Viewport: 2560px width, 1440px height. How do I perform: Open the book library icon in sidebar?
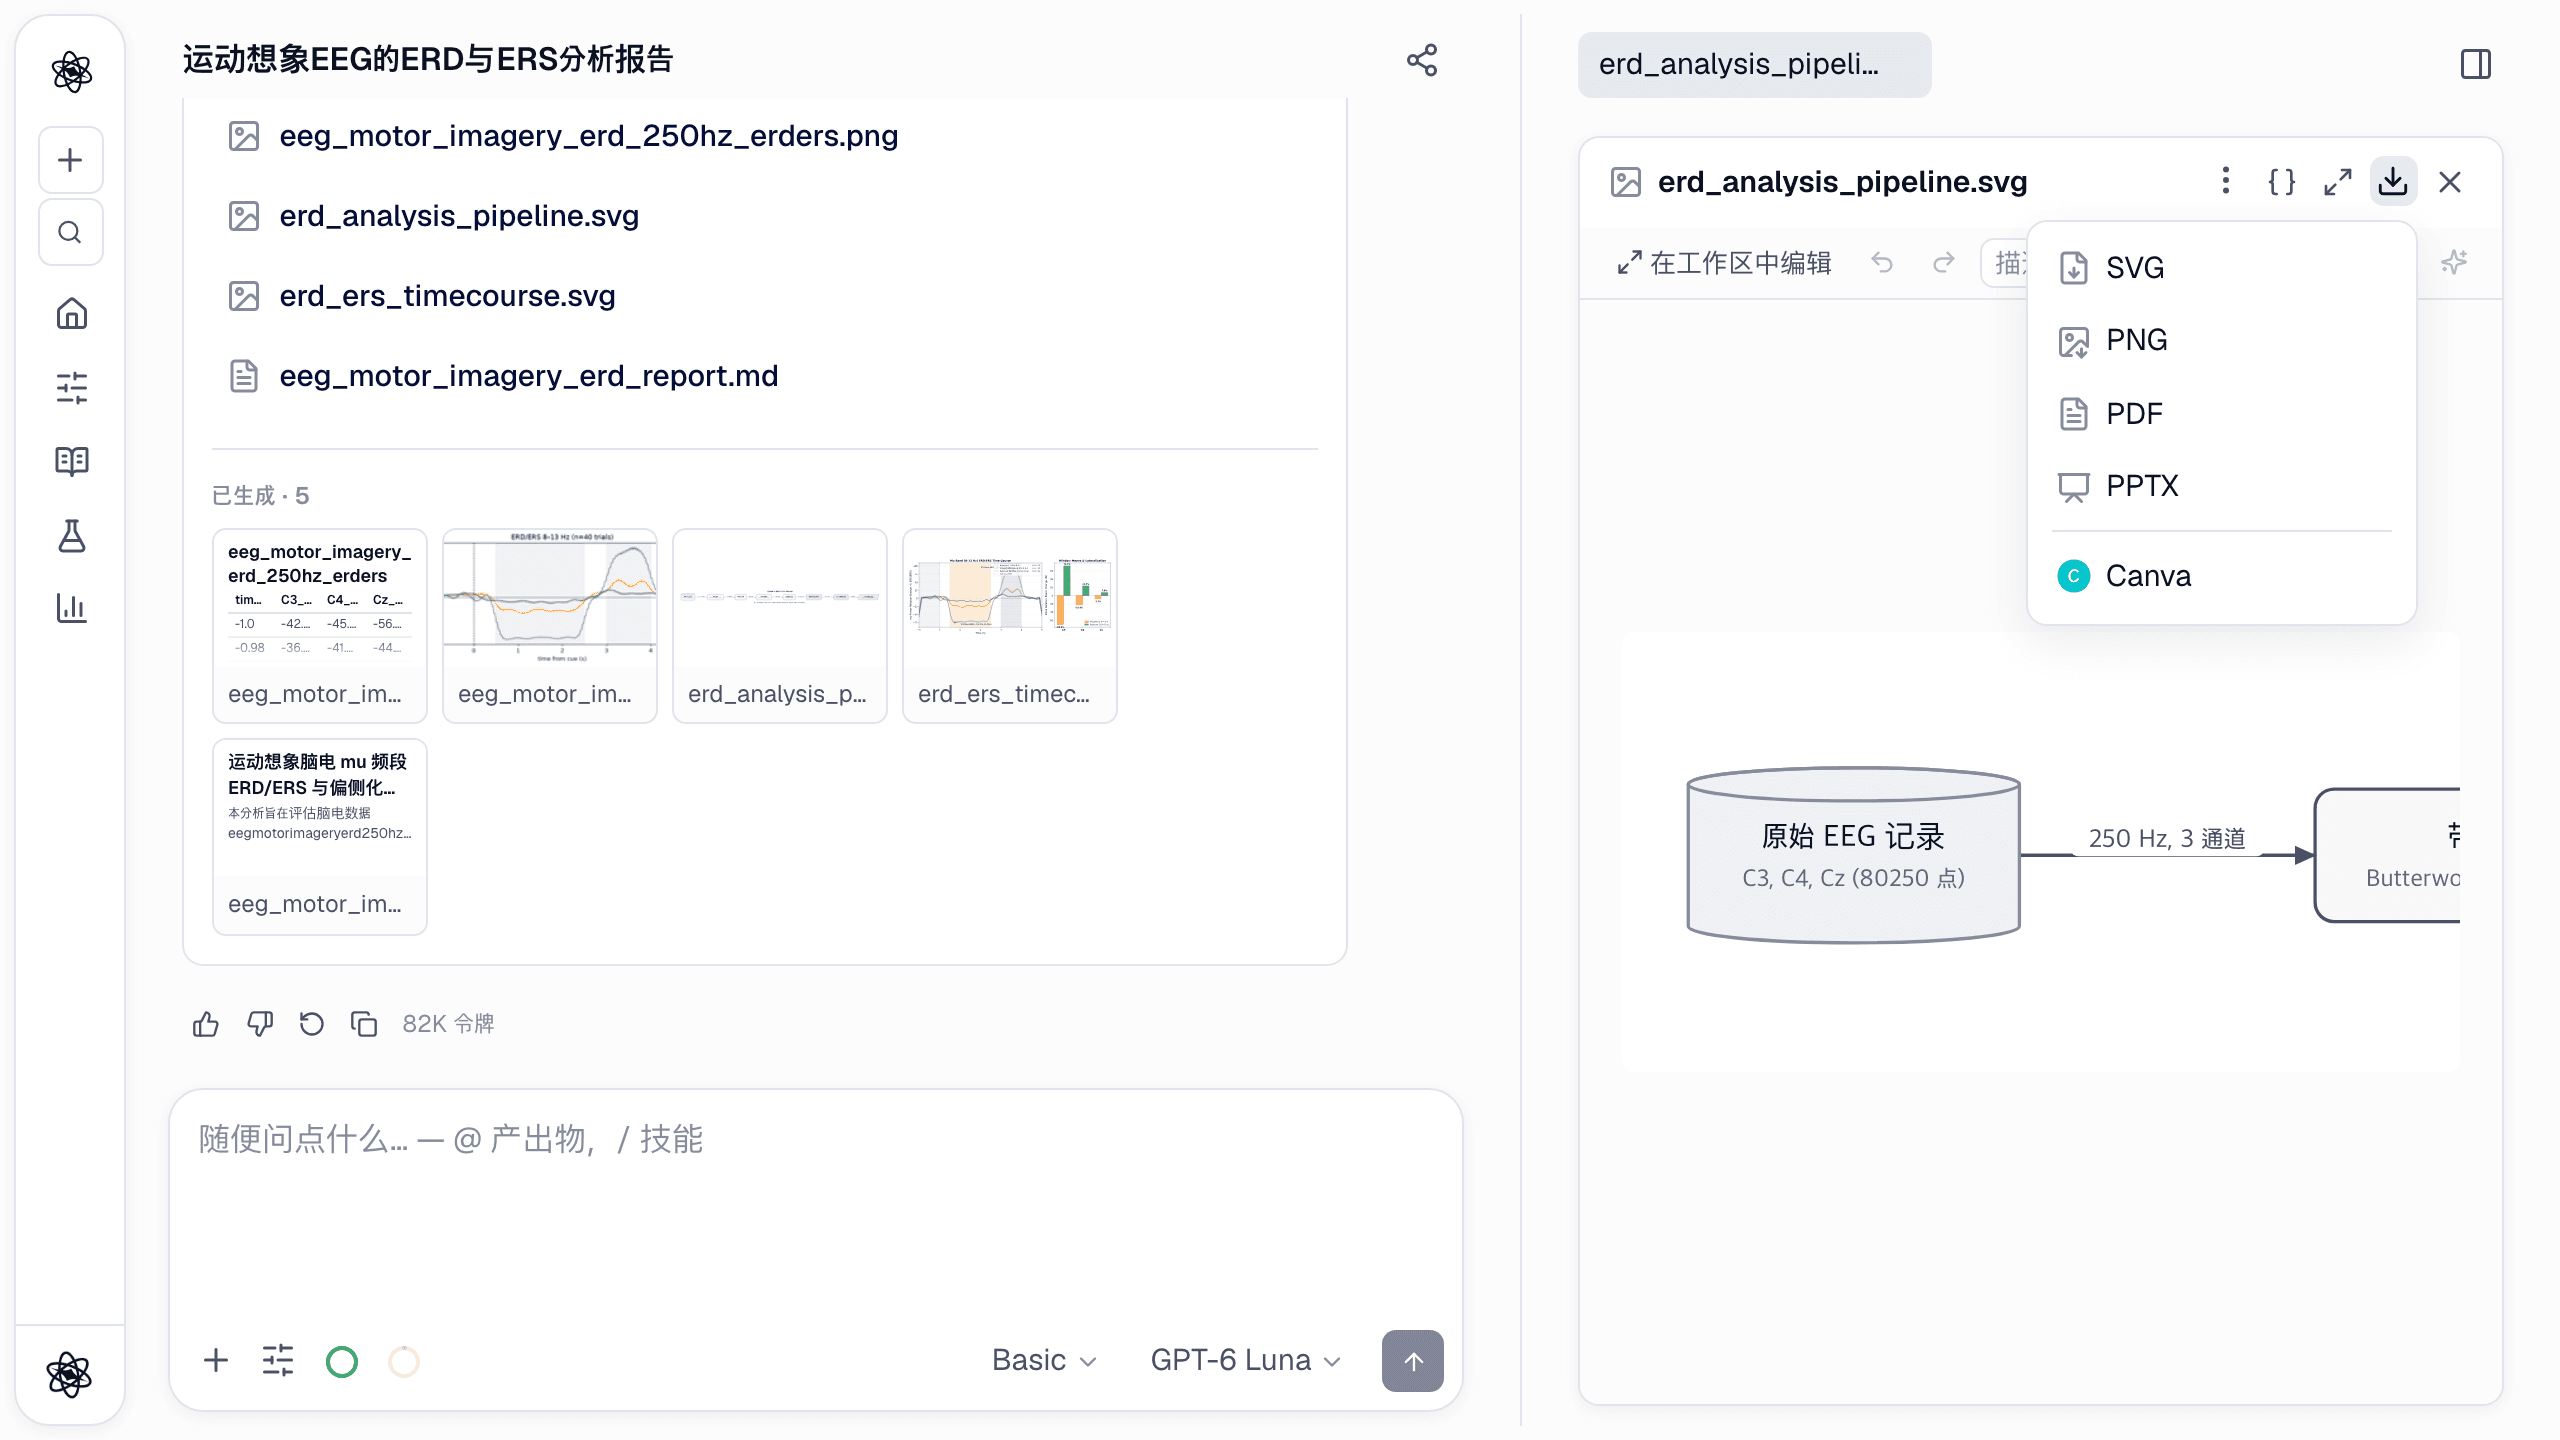coord(71,461)
